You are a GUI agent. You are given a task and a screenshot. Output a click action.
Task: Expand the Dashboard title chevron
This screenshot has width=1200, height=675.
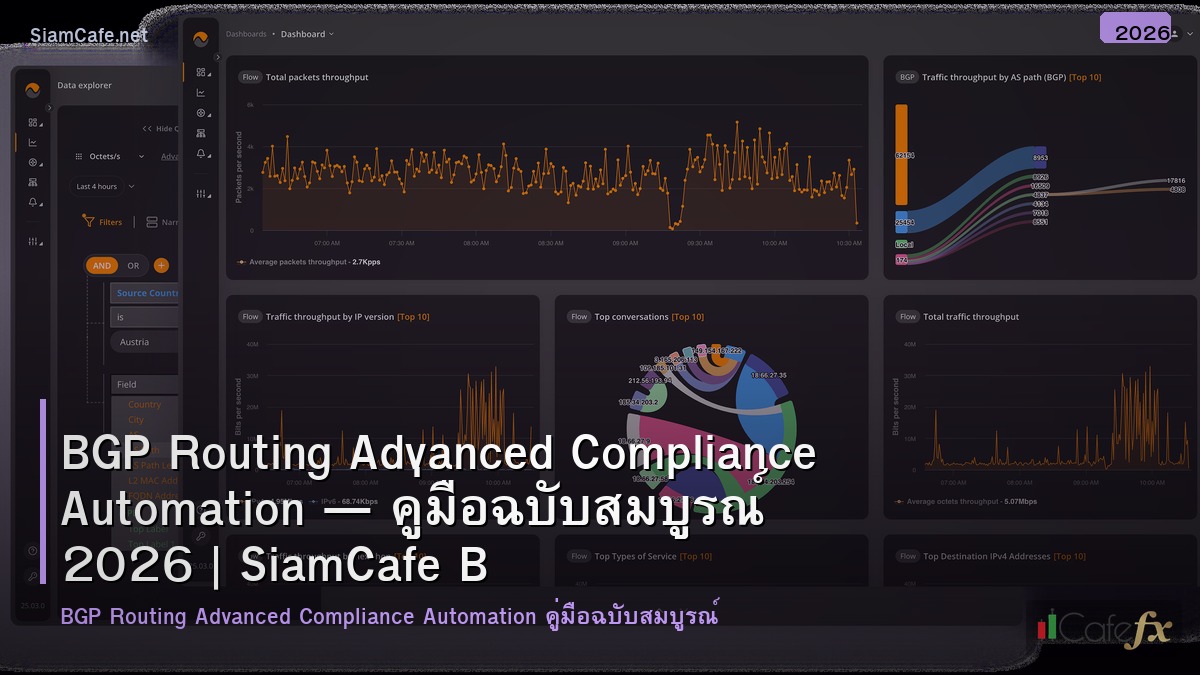(330, 34)
